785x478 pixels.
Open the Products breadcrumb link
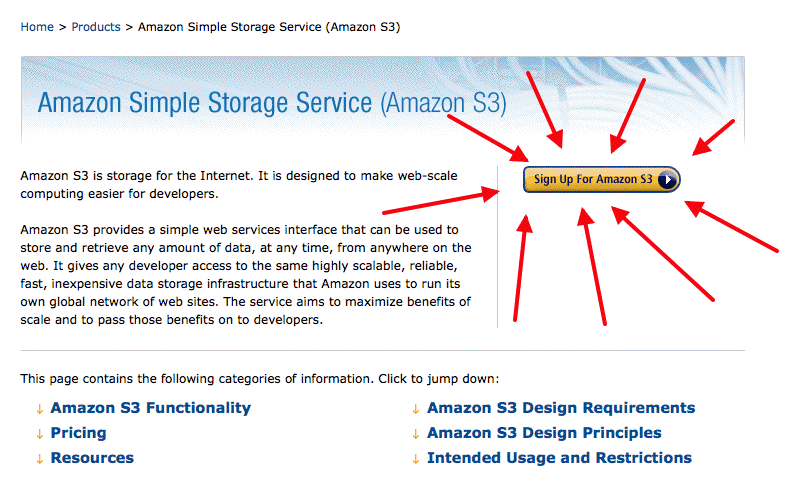(96, 27)
